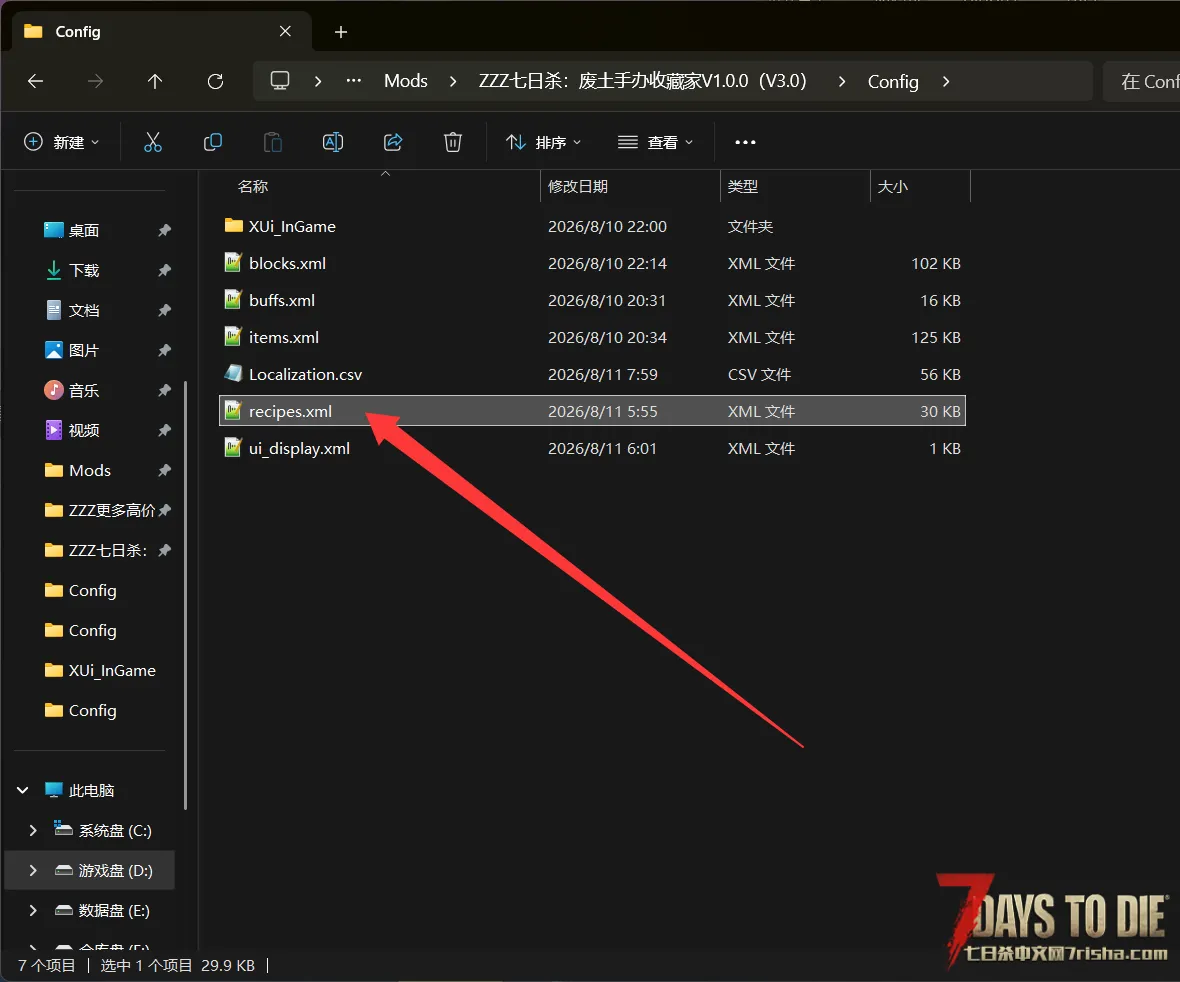Collapse the 此电脑 tree node
This screenshot has width=1180, height=982.
pyautogui.click(x=23, y=790)
